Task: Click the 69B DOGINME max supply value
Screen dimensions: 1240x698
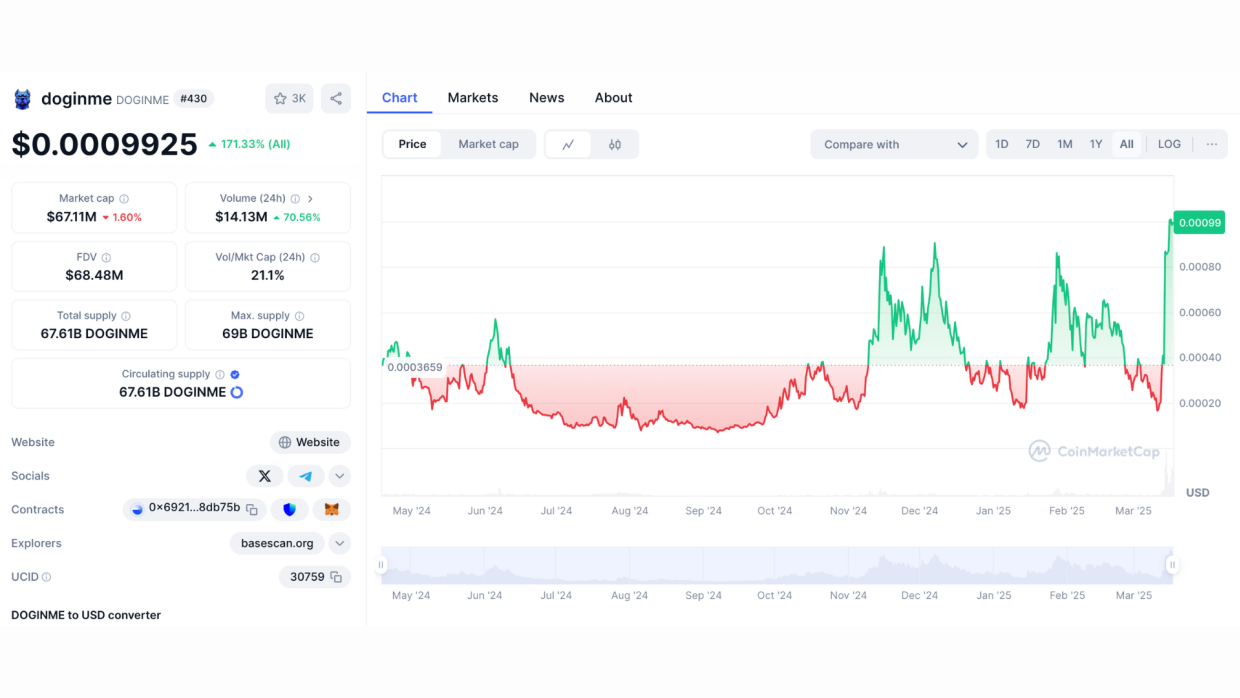Action: click(268, 334)
